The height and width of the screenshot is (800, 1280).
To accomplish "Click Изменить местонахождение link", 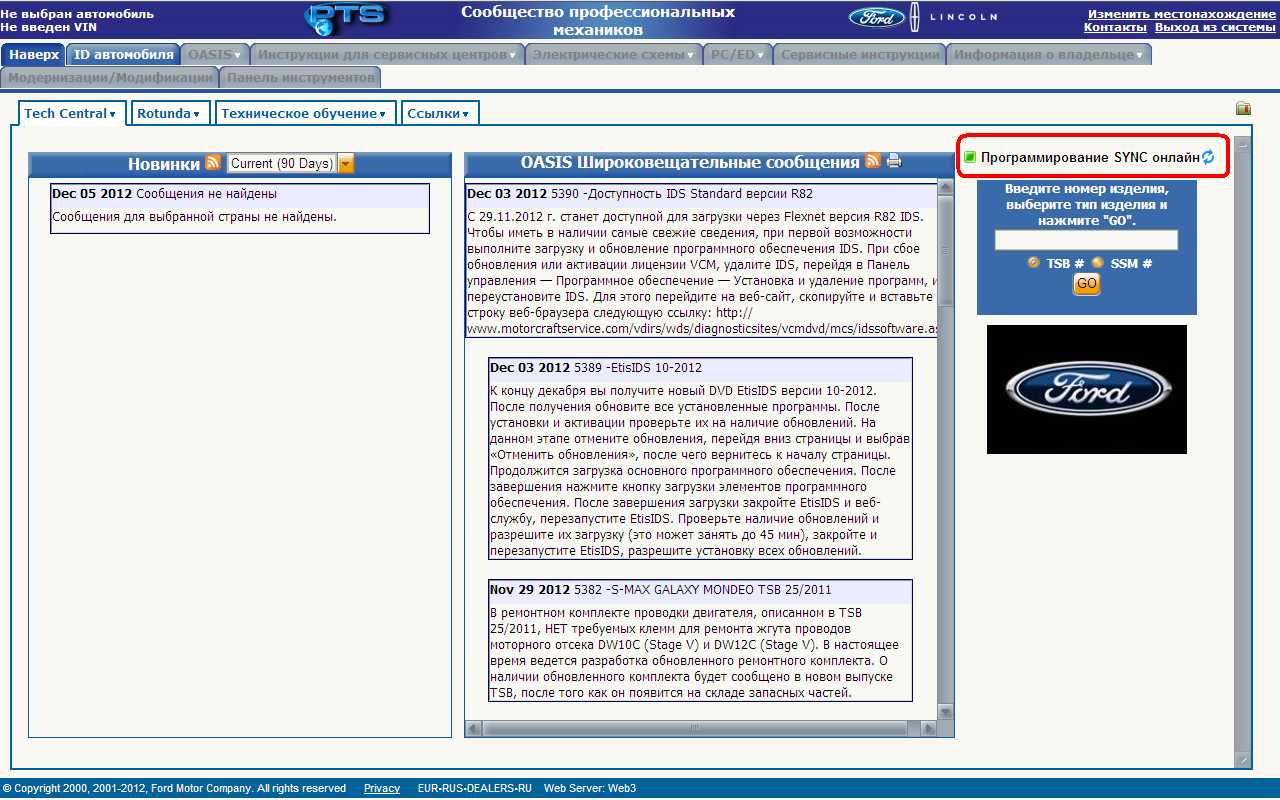I will click(1182, 14).
